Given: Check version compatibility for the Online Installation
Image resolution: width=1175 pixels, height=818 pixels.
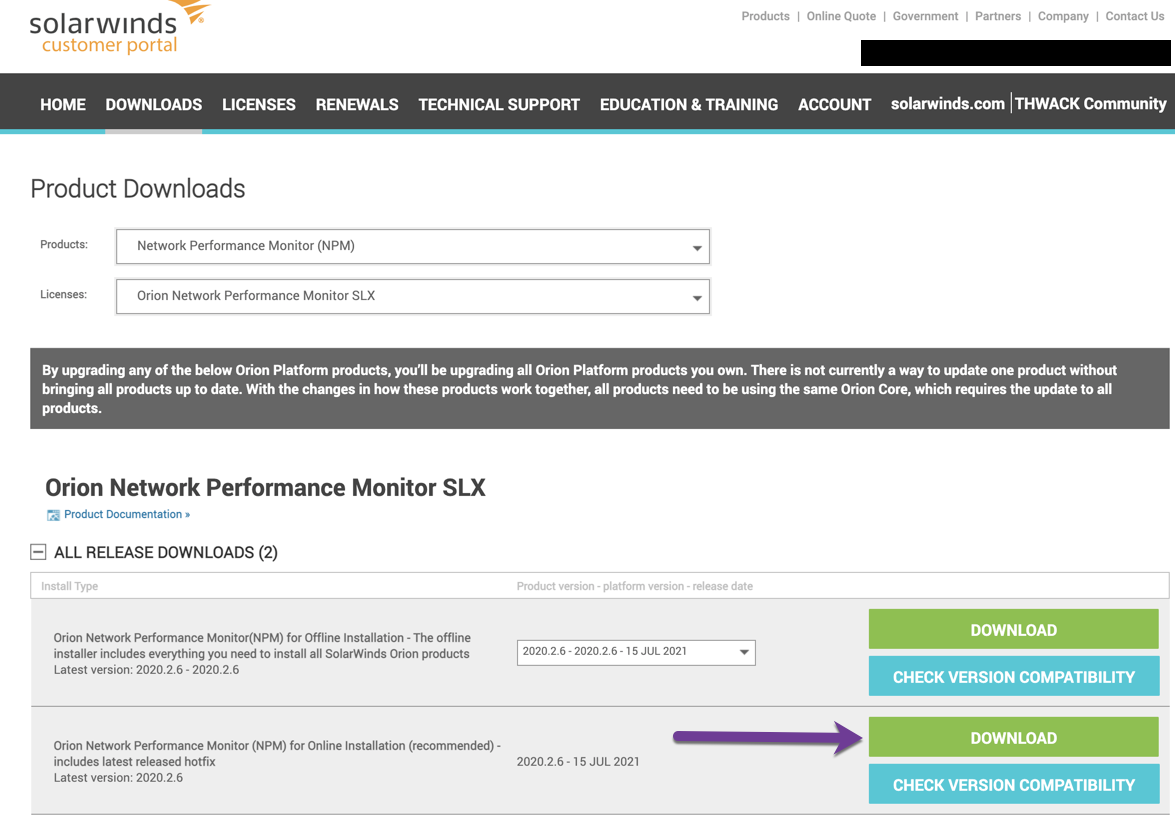Looking at the screenshot, I should [1014, 784].
